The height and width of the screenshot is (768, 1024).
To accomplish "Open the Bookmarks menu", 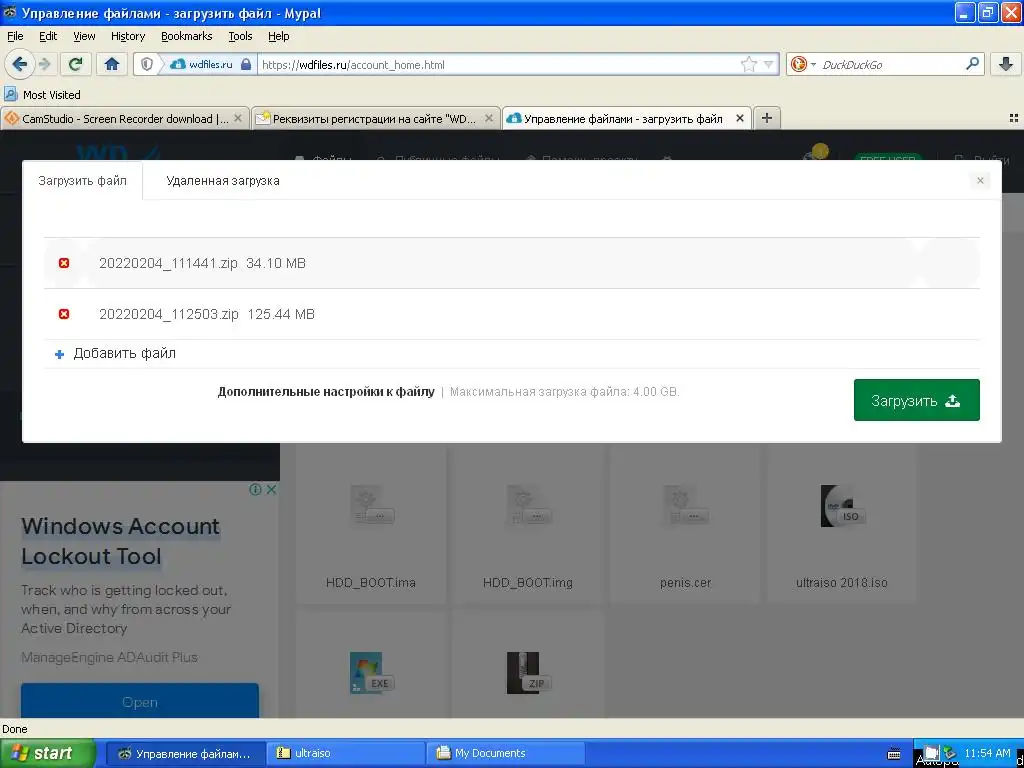I will click(186, 36).
